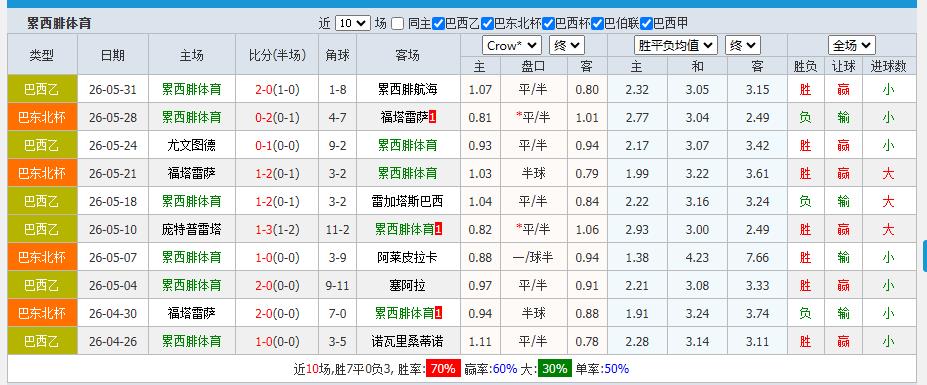This screenshot has height=385, width=927.
Task: Uncheck the 巴西乙 league filter
Action: (x=438, y=24)
